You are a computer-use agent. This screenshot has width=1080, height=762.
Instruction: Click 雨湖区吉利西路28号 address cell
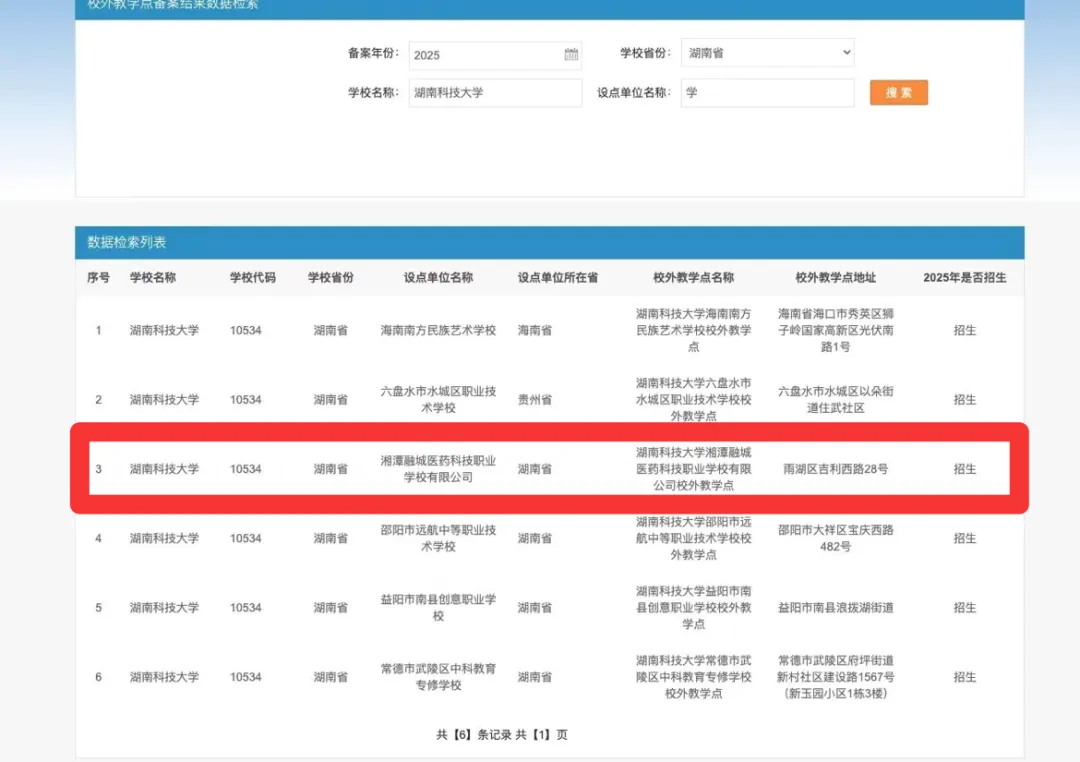point(835,469)
